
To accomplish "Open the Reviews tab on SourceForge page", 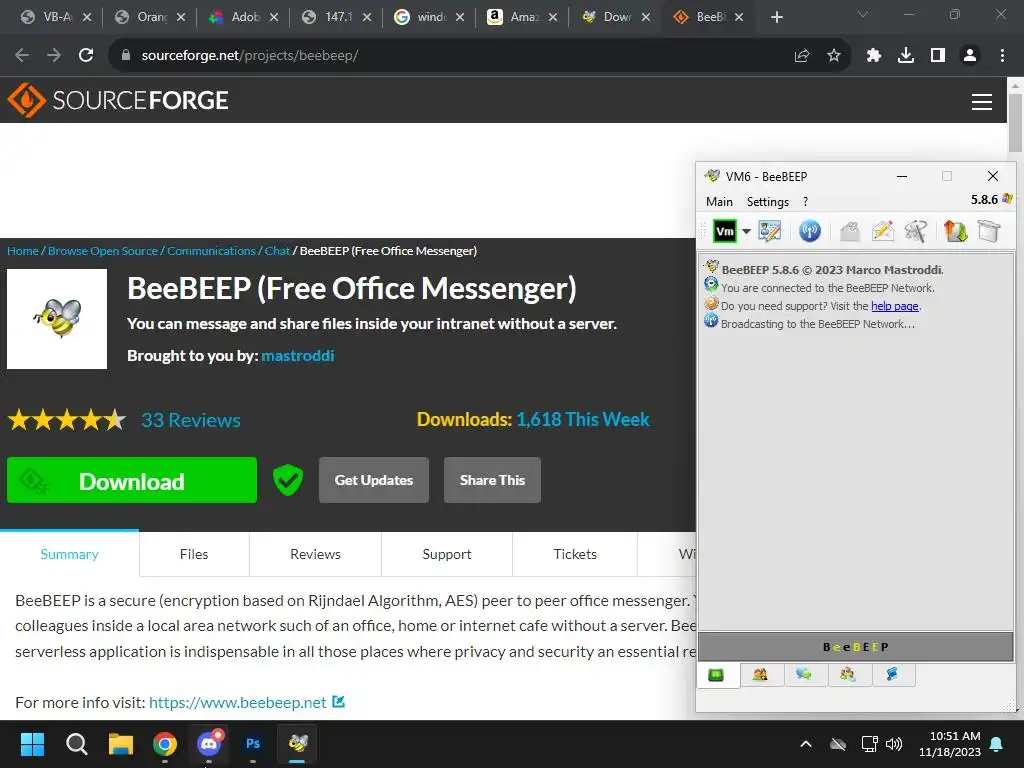I will tap(315, 554).
